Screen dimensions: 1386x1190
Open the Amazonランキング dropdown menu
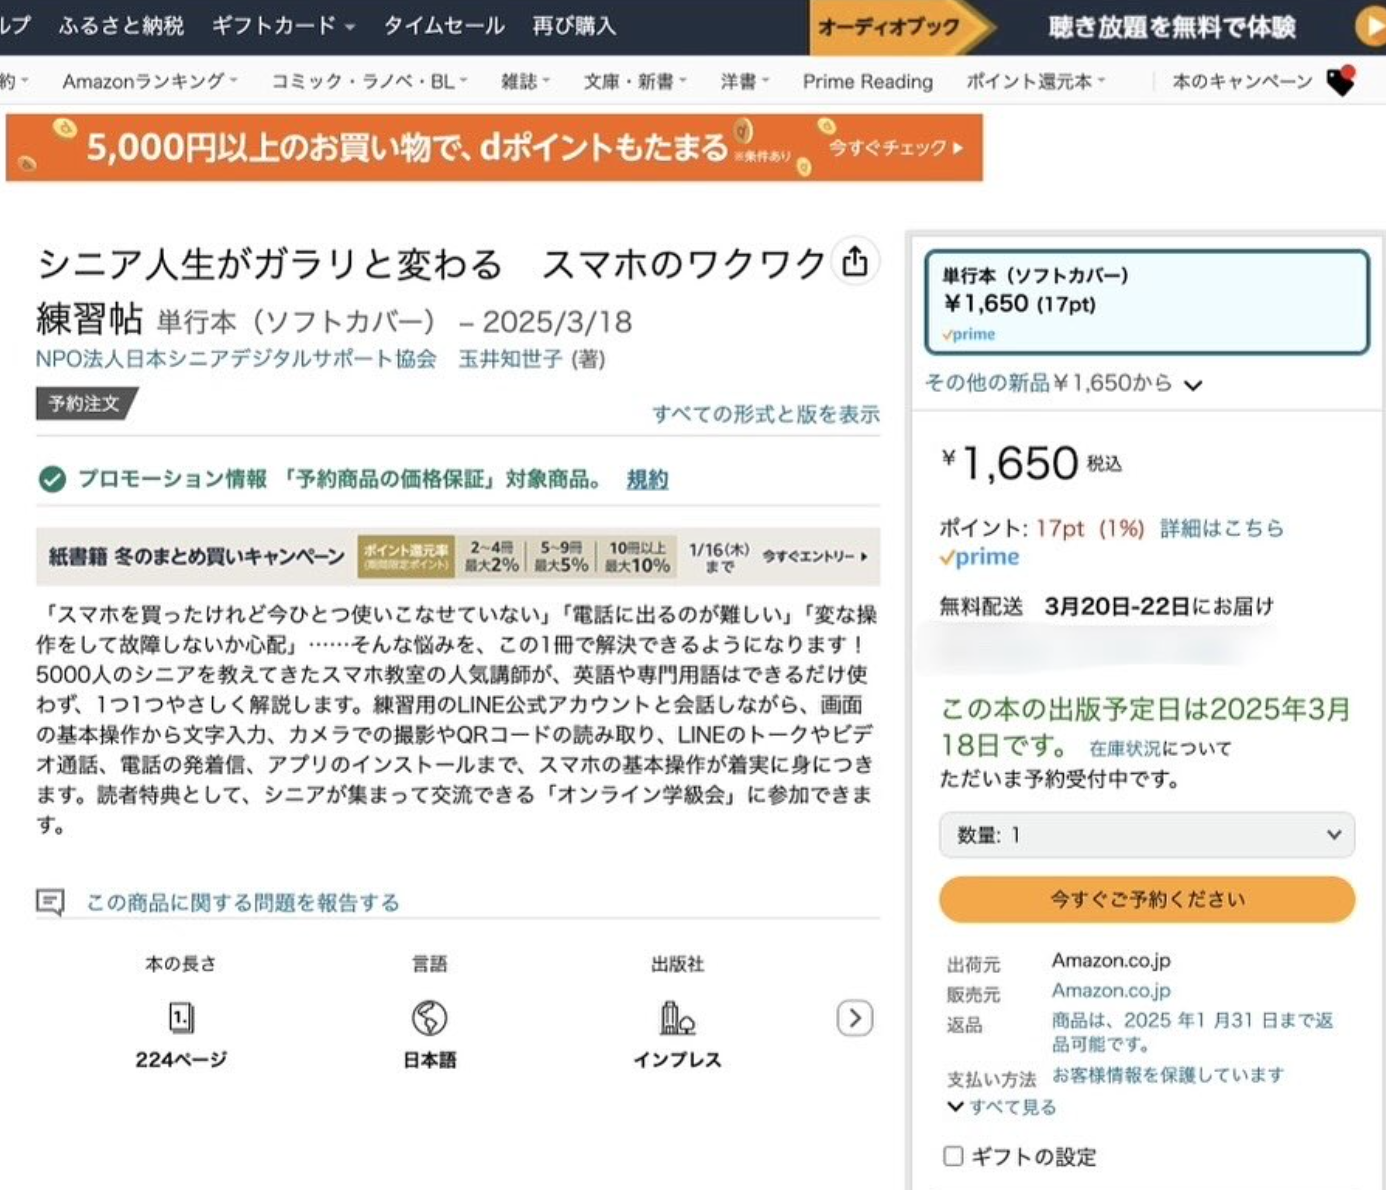pos(149,81)
